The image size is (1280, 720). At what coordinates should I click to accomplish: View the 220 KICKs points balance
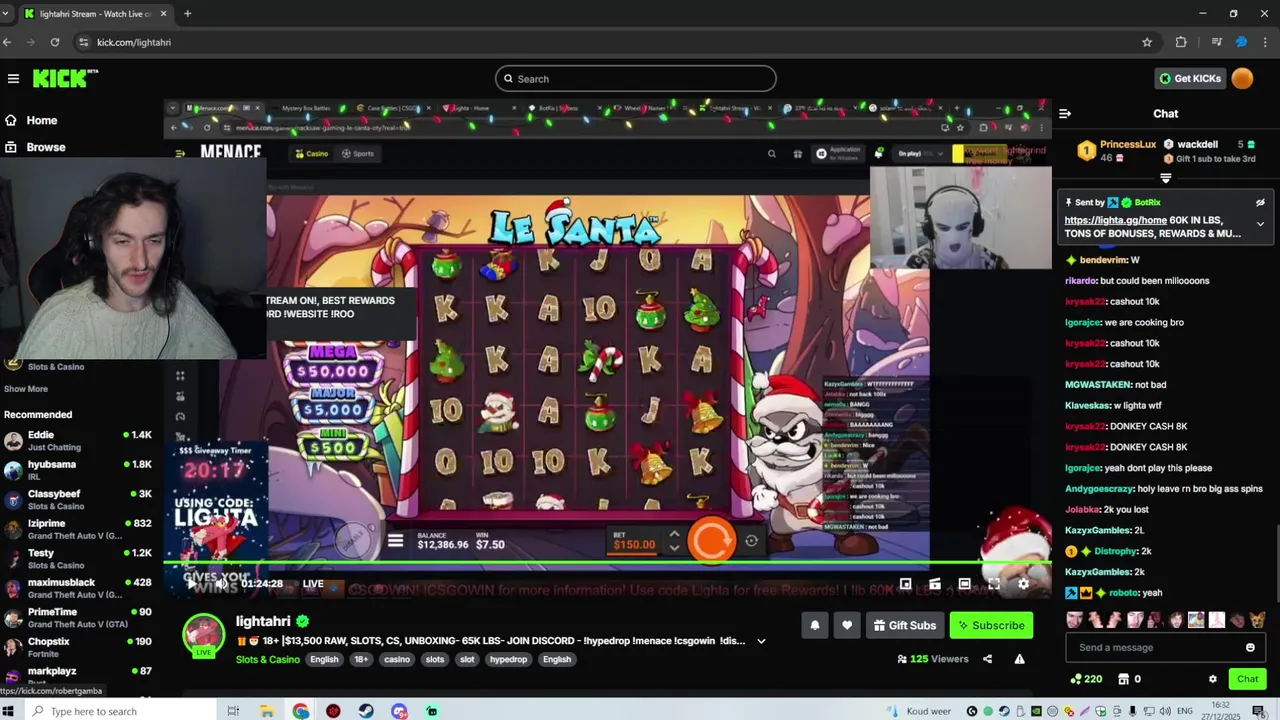[1086, 679]
